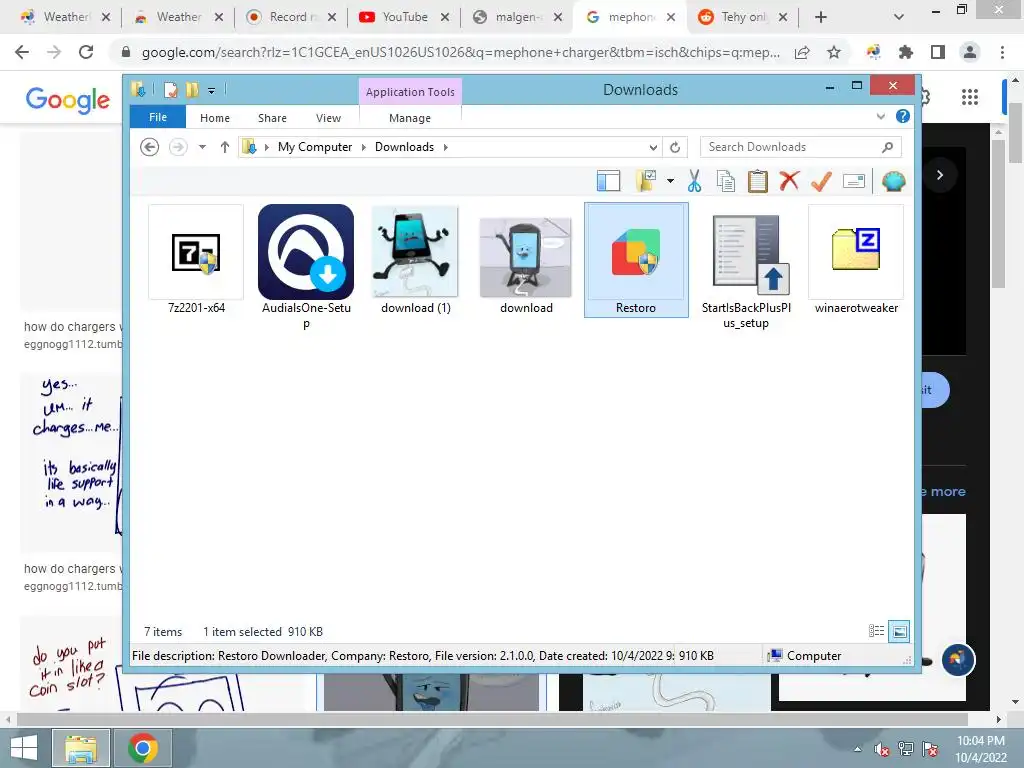The image size is (1024, 768).
Task: Open Google apps grid icon
Action: pos(970,97)
